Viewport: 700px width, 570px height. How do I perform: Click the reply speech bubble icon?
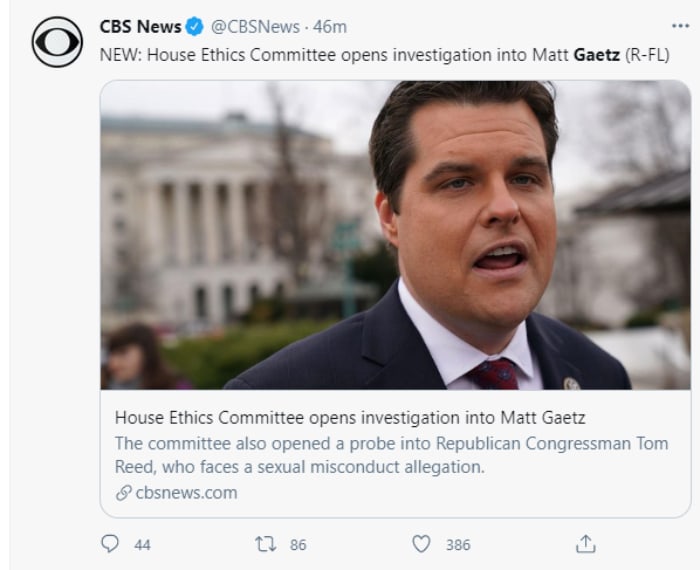(111, 543)
